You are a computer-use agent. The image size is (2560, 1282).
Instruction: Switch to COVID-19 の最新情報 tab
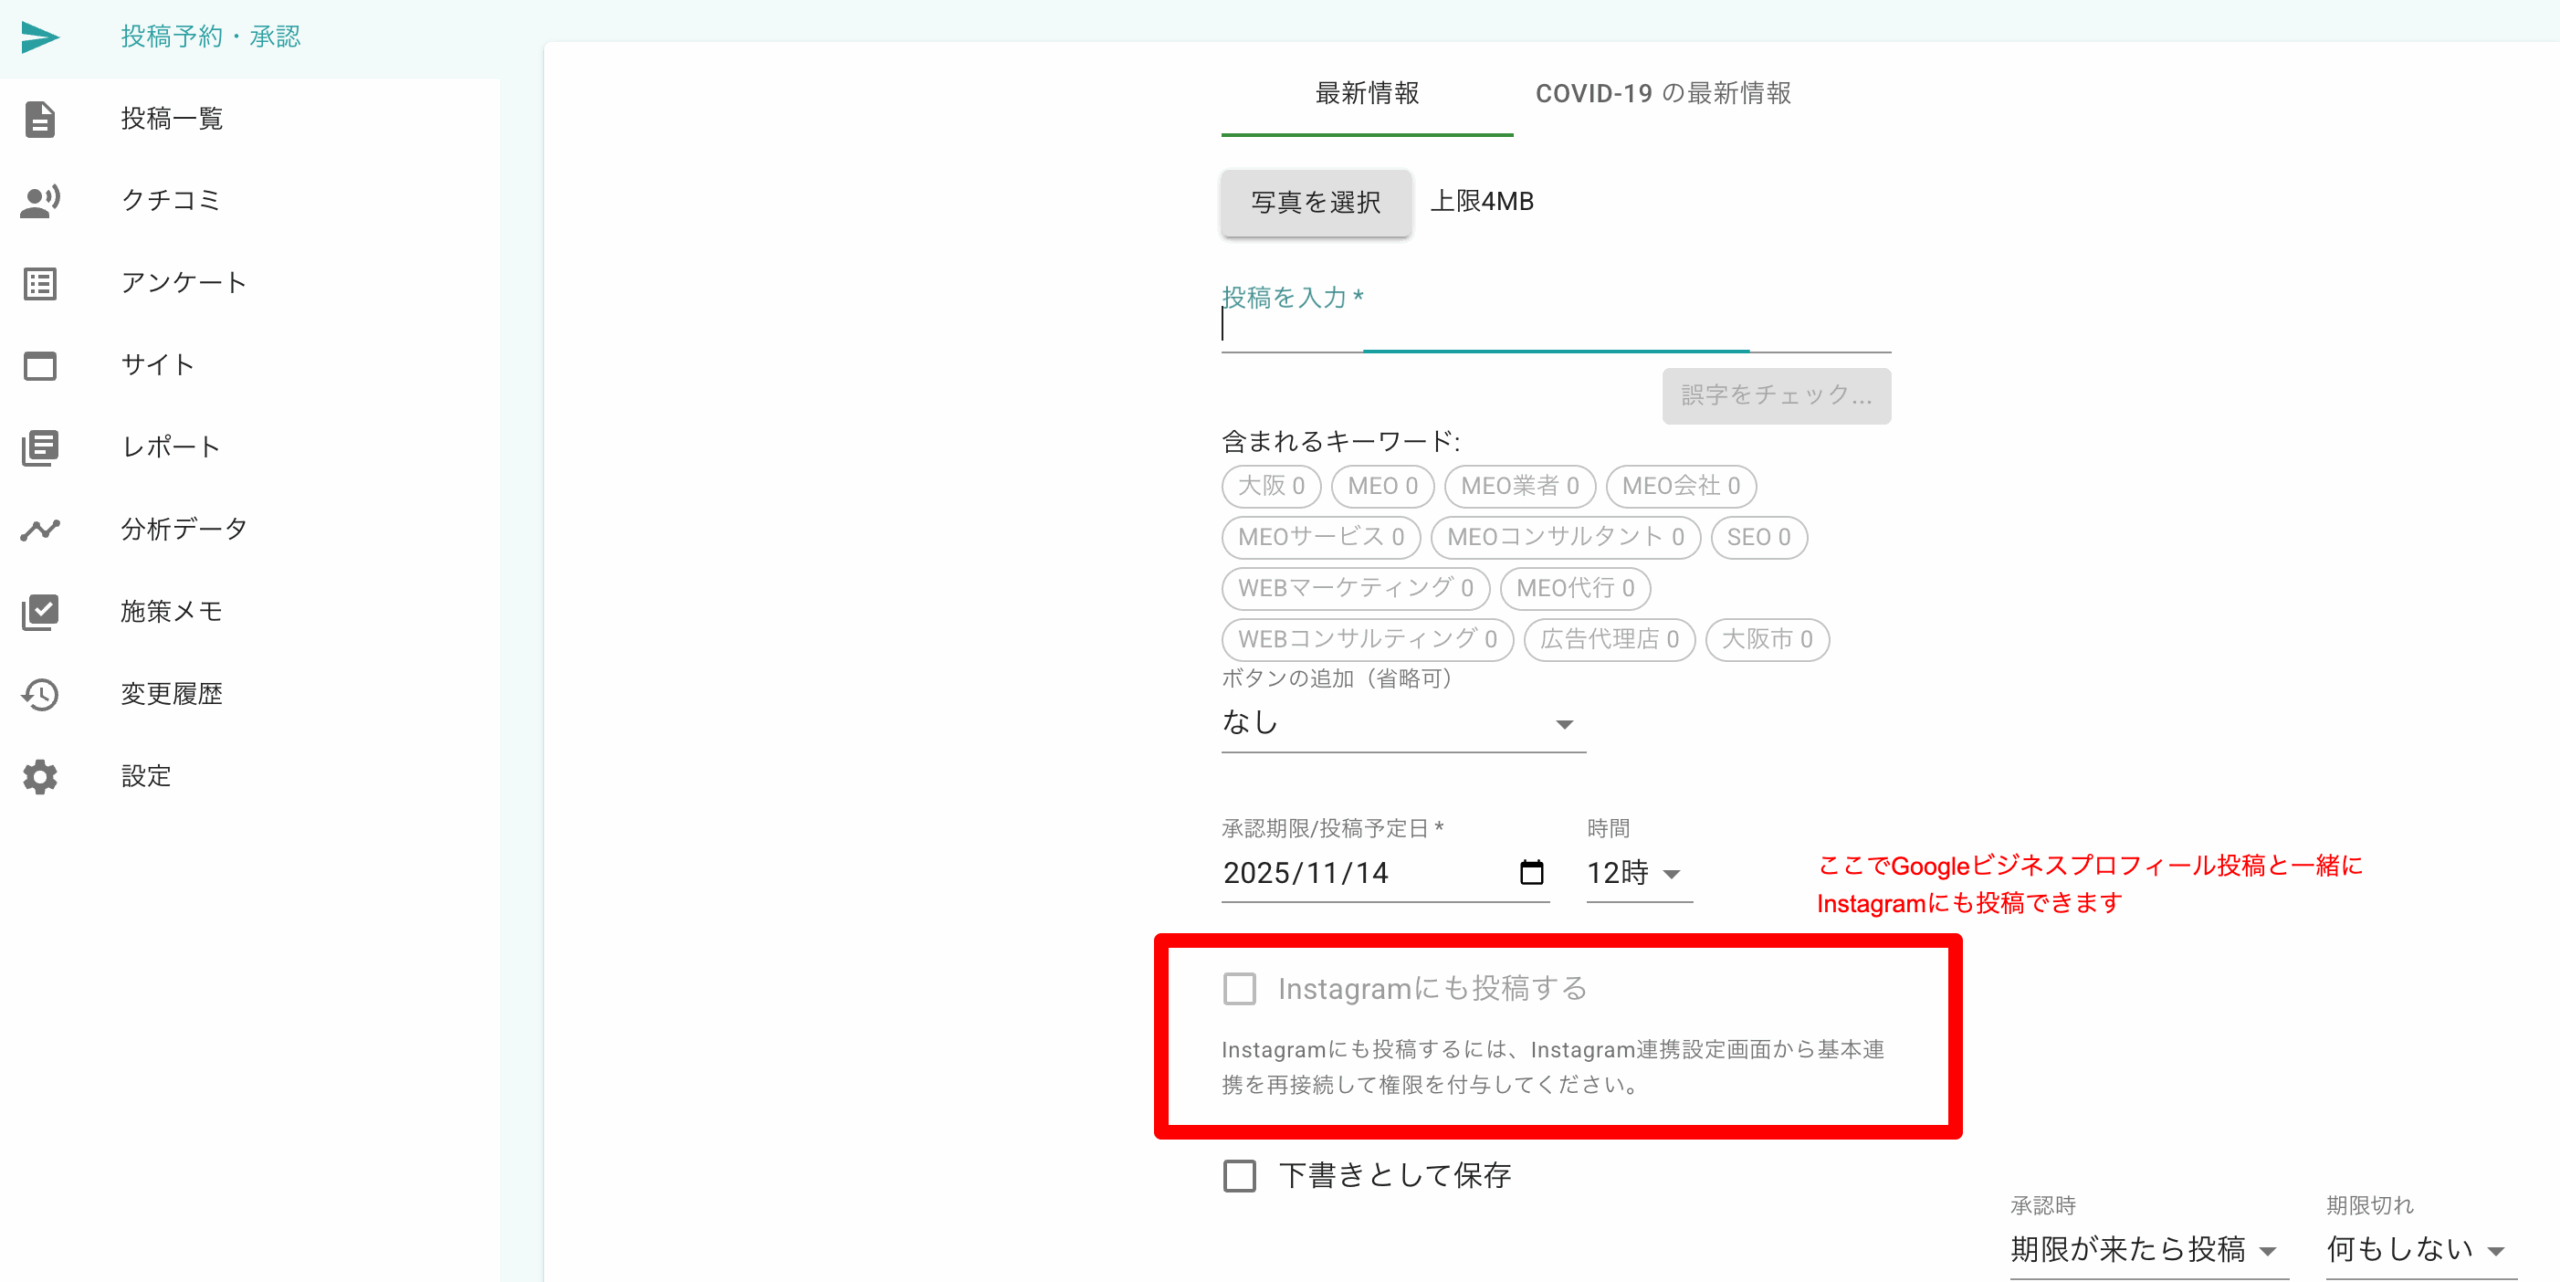(1663, 94)
